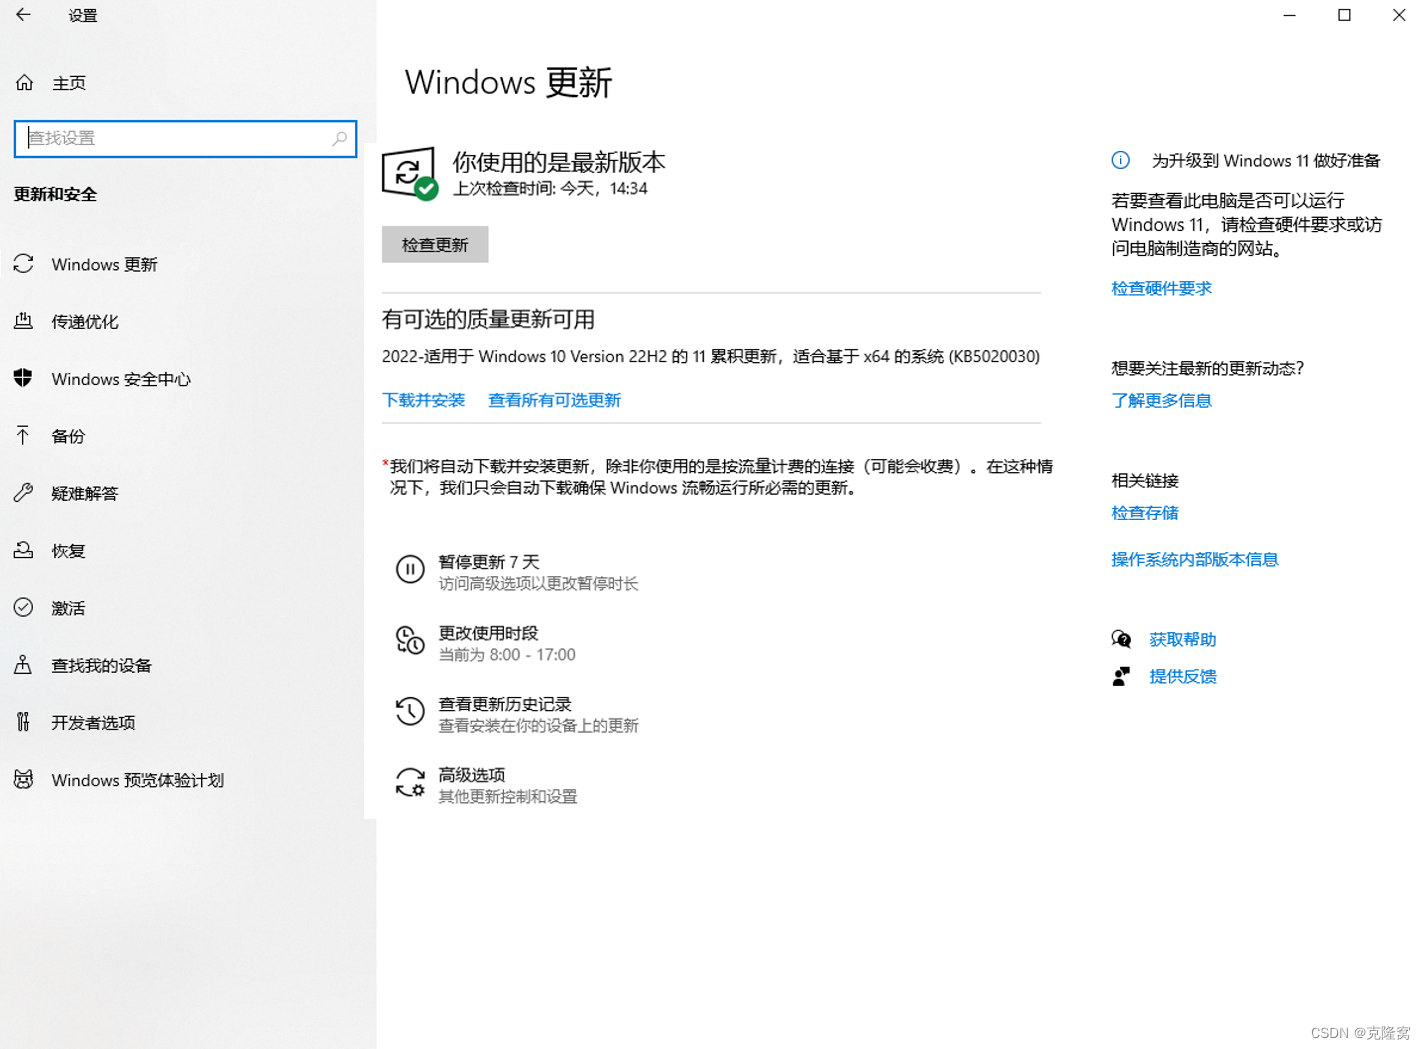Open 主页 in the settings sidebar

tap(69, 83)
